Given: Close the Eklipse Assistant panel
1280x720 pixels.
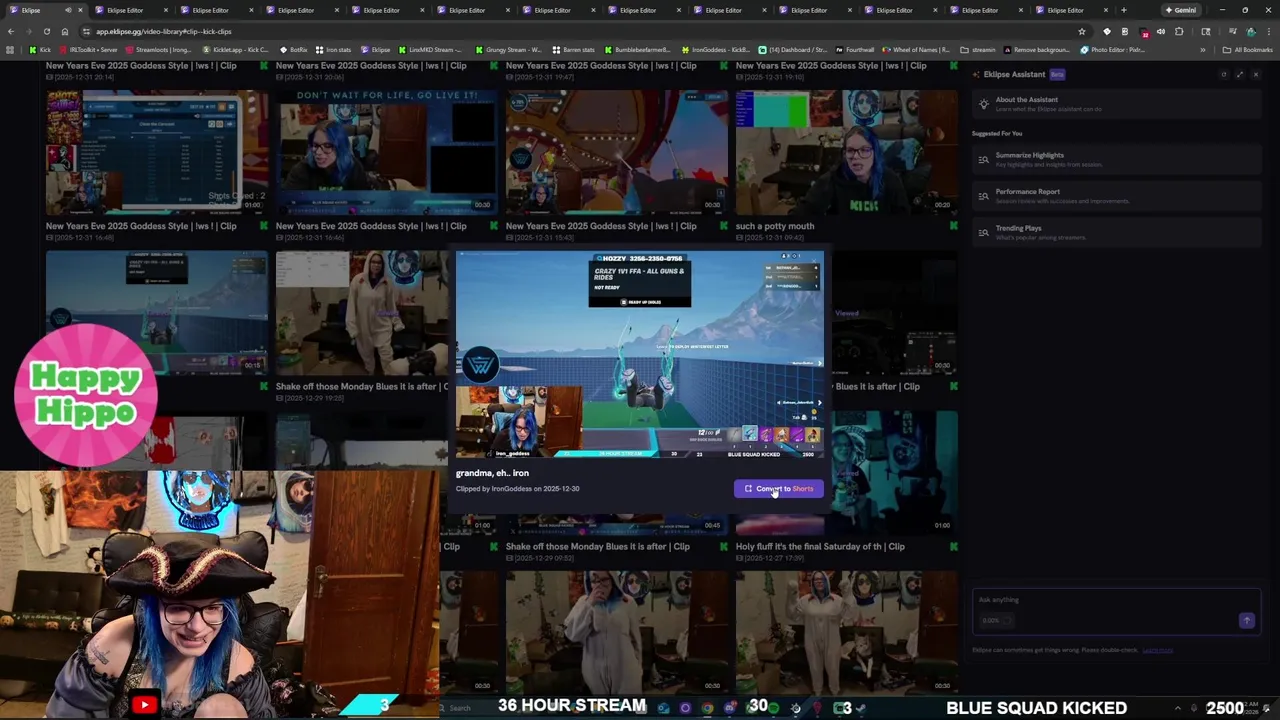Looking at the screenshot, I should pos(1256,75).
